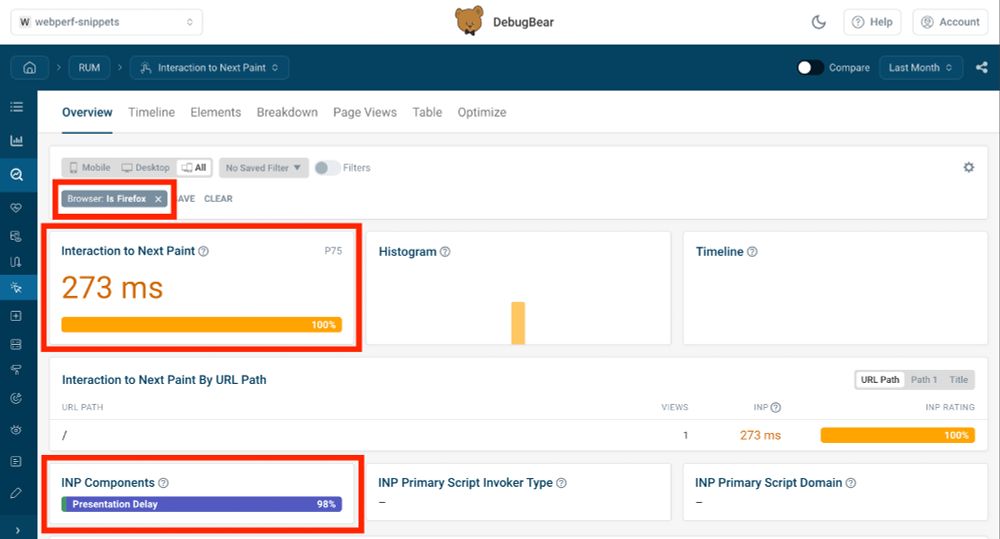Select the Mobile device filter
Viewport: 1000px width, 539px height.
pyautogui.click(x=90, y=168)
